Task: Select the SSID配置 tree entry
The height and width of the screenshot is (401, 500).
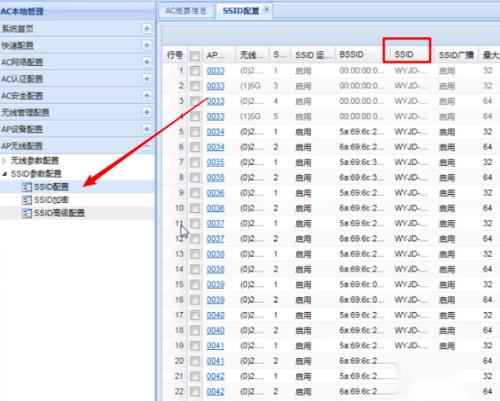Action: click(x=51, y=187)
